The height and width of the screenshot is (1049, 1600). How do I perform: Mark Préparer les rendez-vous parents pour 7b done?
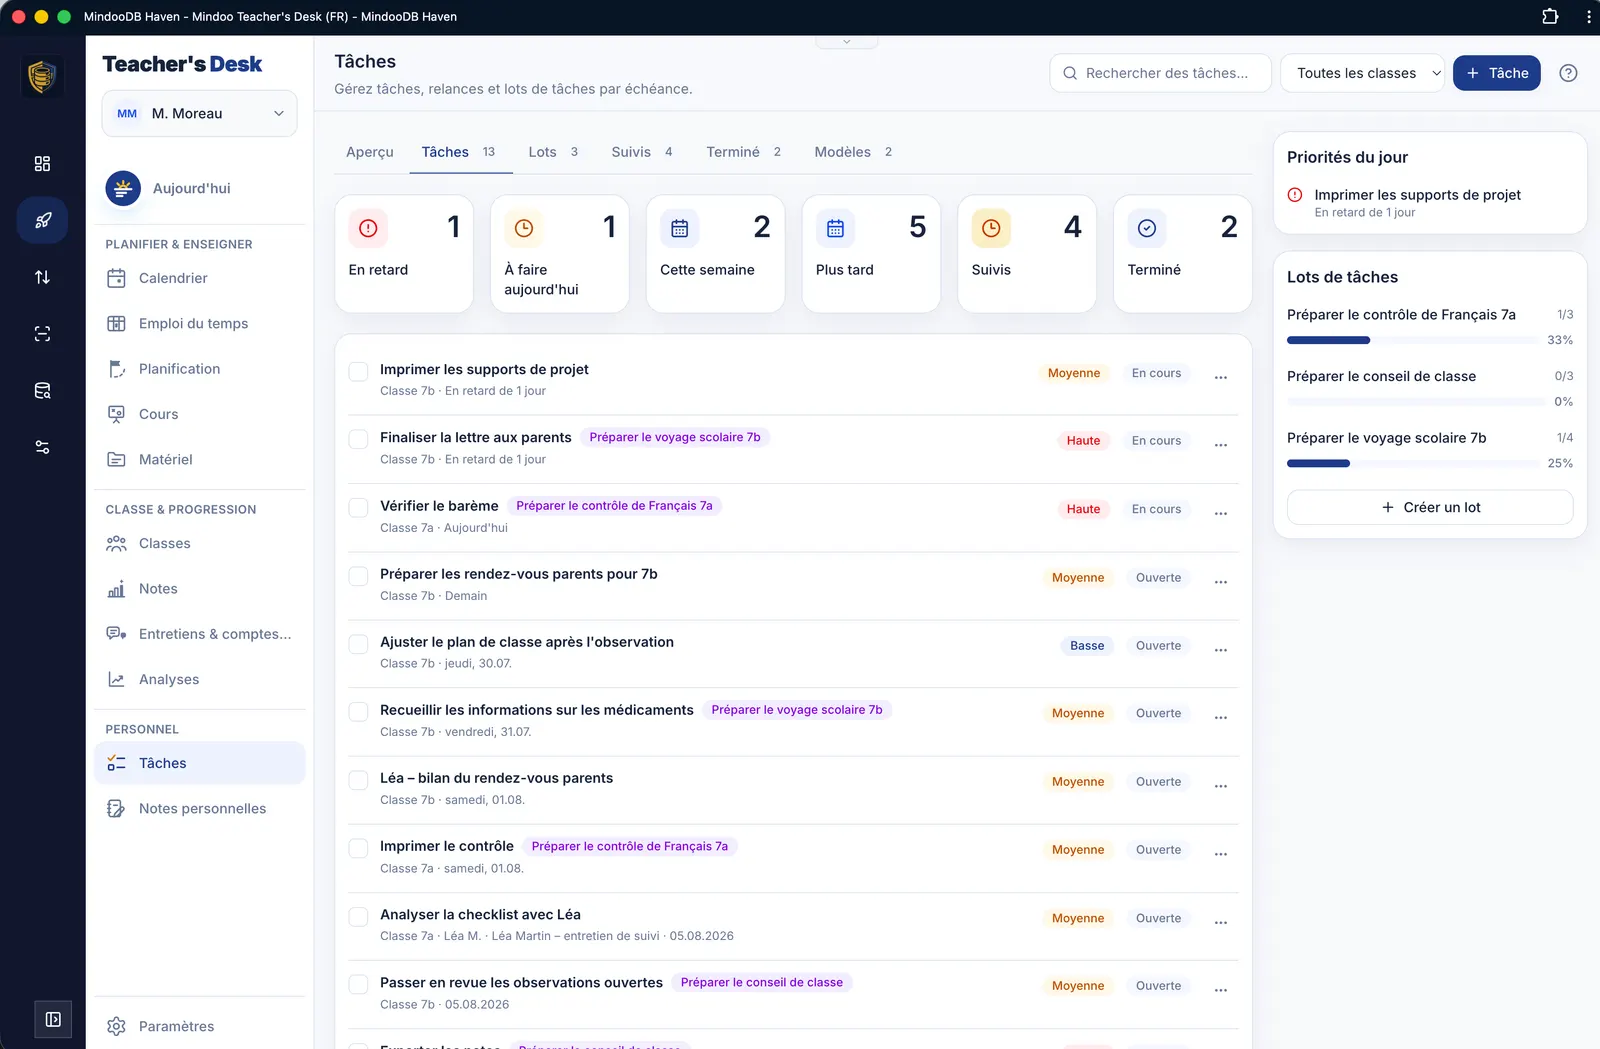tap(358, 576)
